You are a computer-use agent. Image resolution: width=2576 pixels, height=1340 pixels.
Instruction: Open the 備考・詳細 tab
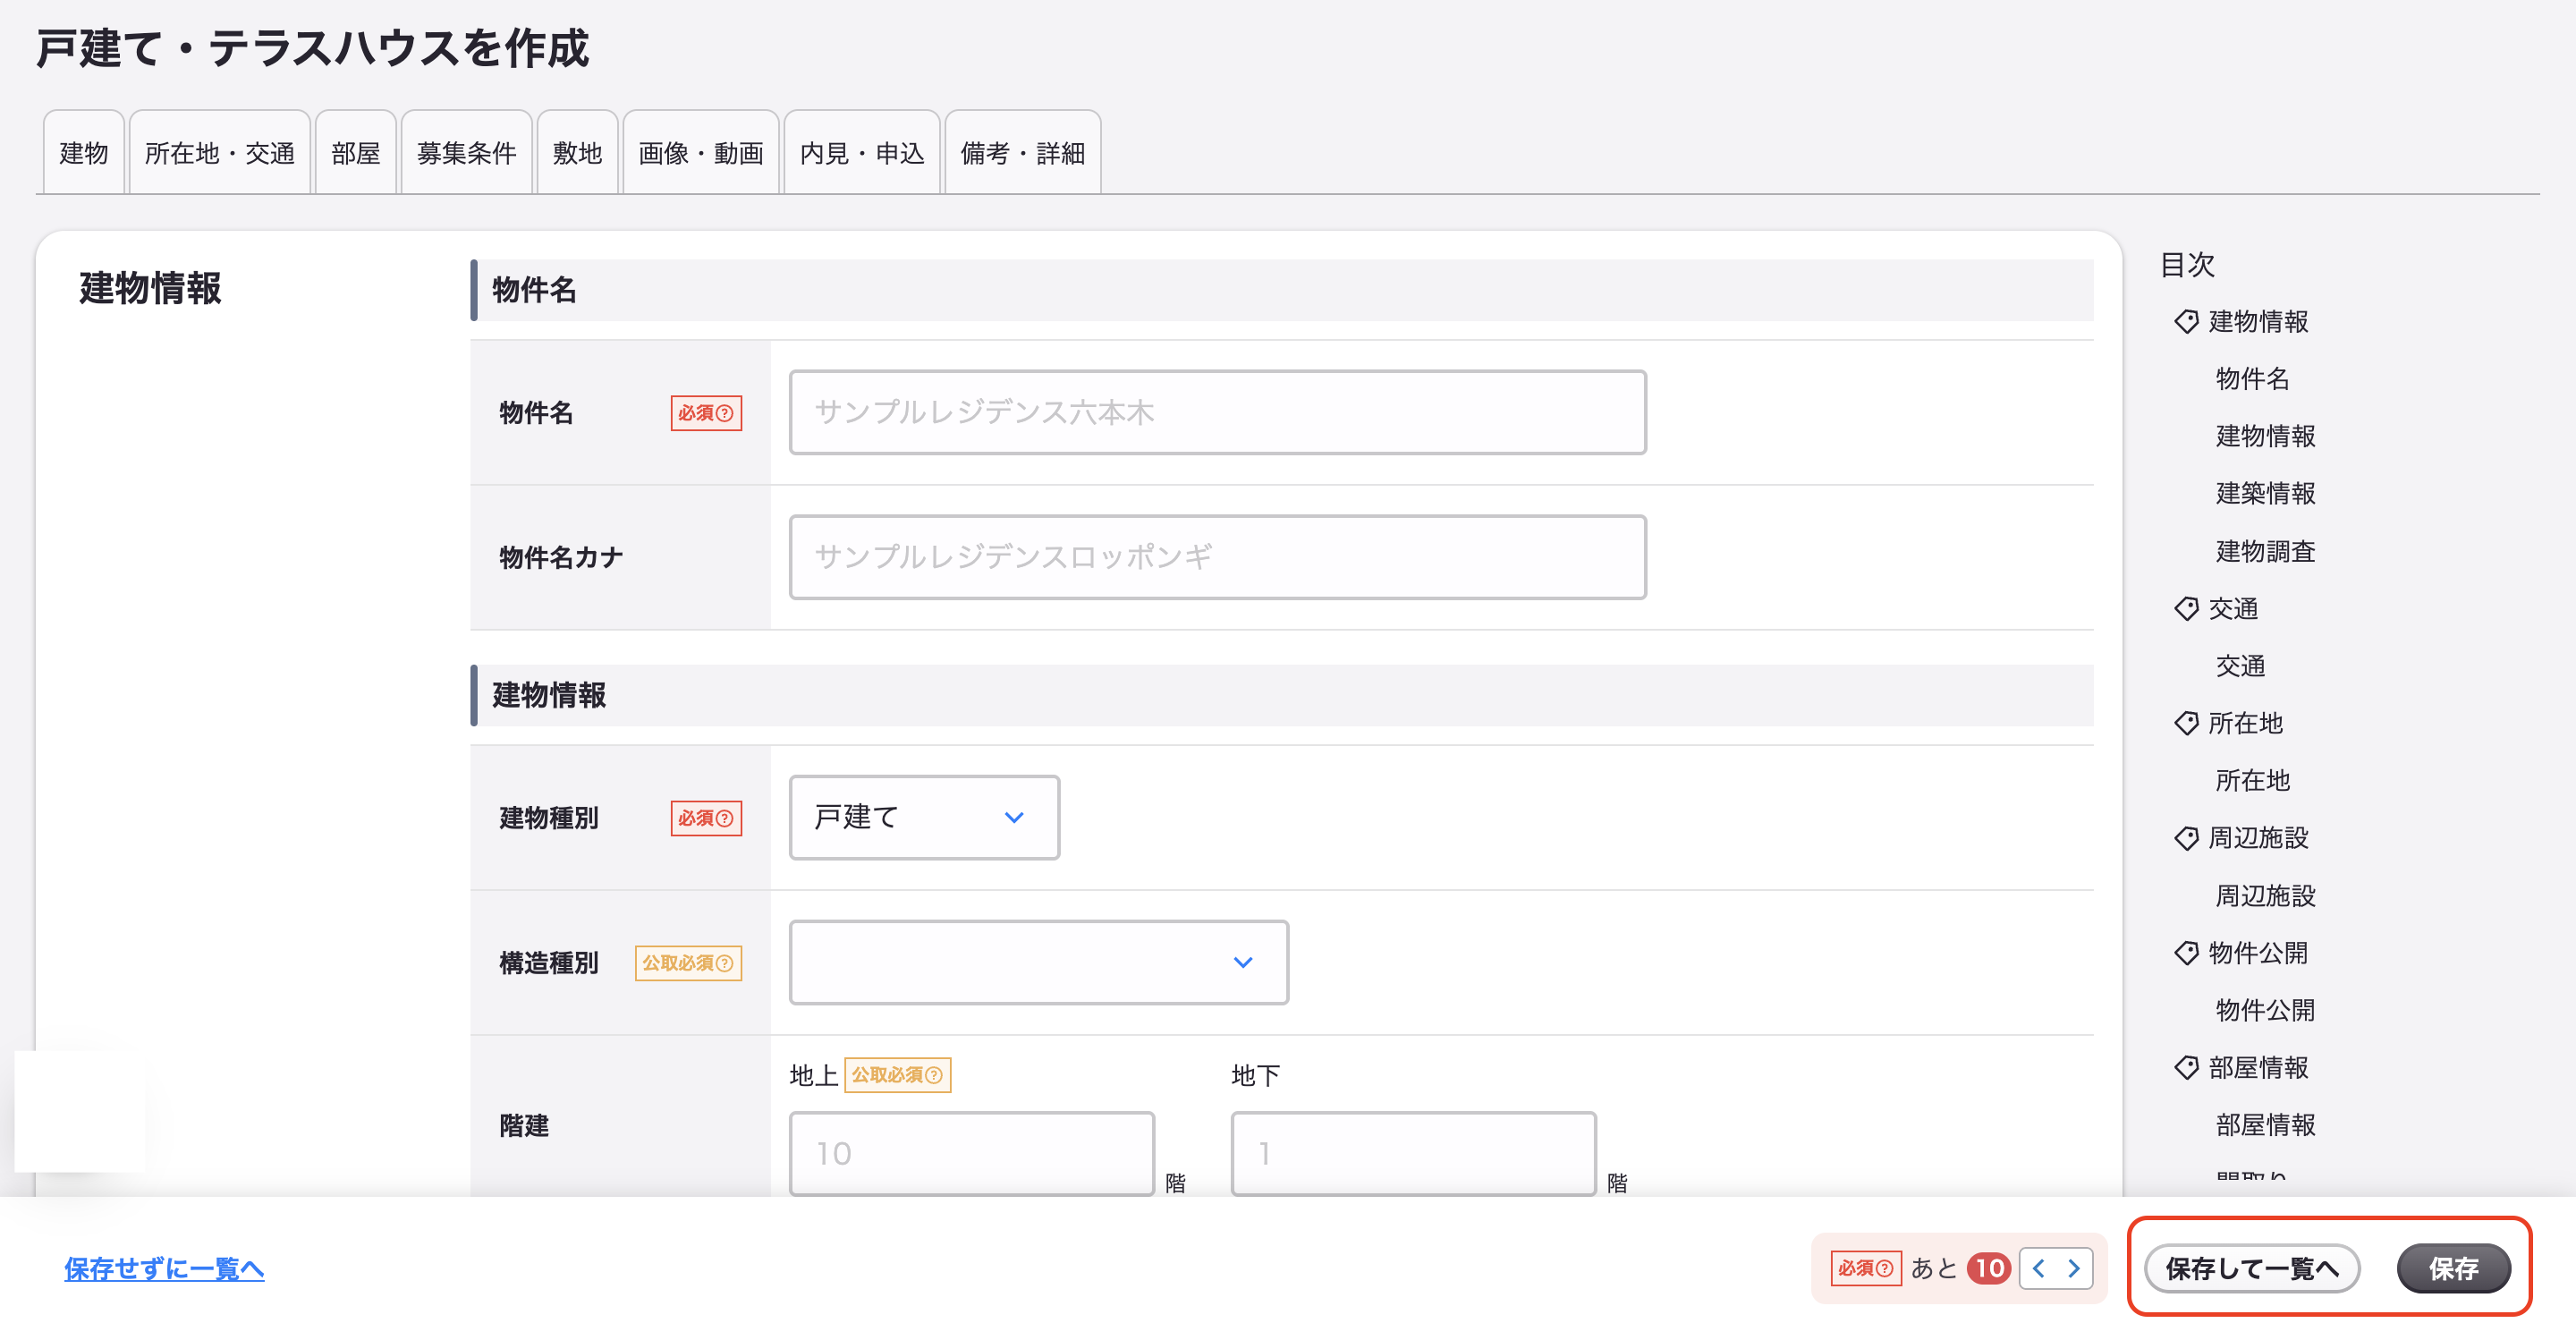(1022, 153)
